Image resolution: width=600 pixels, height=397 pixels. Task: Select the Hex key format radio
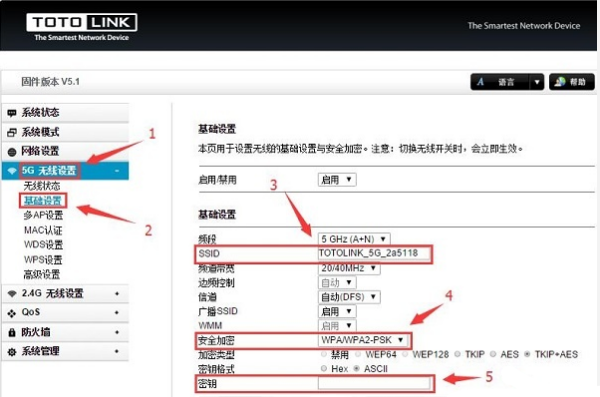pos(324,368)
